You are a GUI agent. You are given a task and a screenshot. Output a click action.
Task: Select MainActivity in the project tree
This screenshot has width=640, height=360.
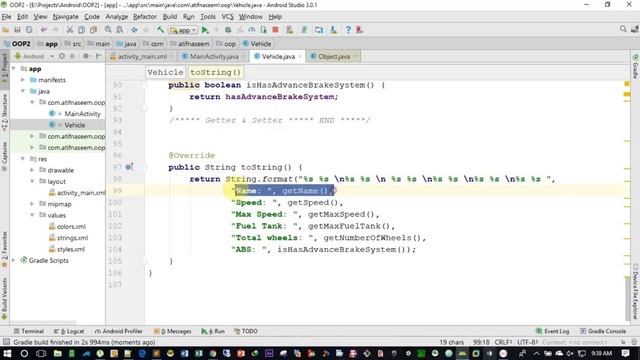pyautogui.click(x=82, y=113)
